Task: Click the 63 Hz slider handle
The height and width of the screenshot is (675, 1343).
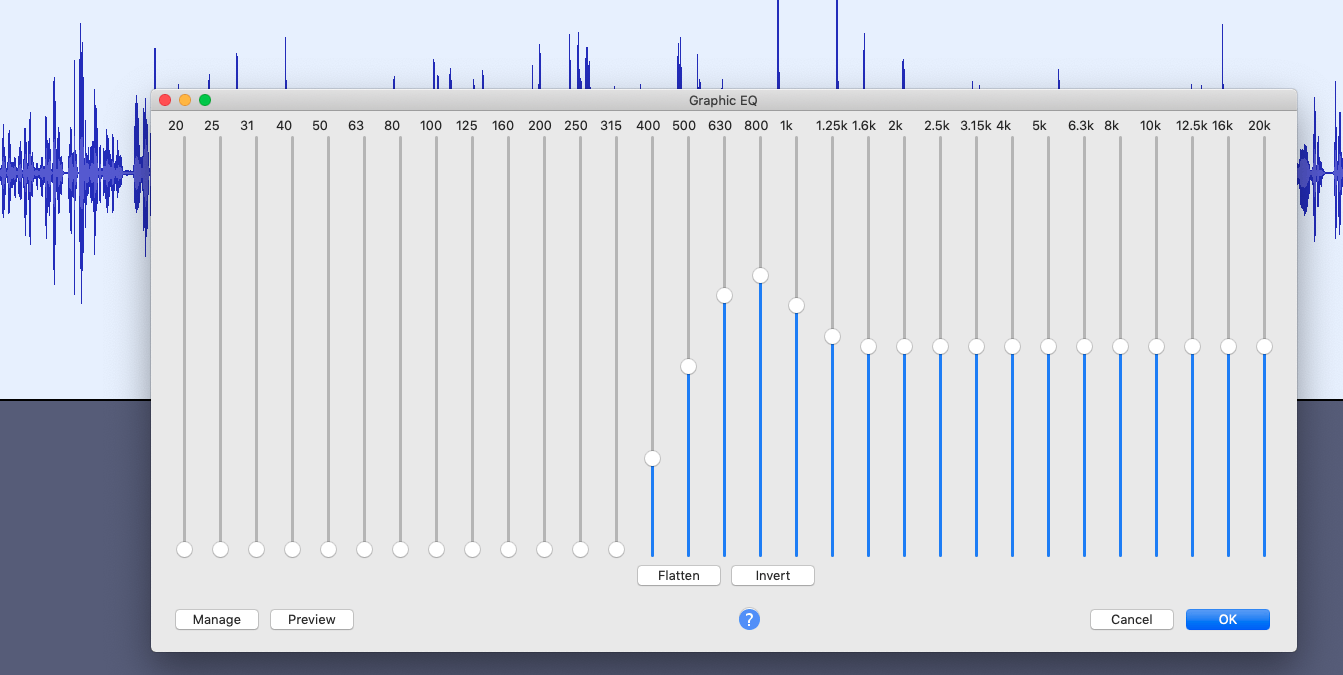Action: [x=364, y=549]
